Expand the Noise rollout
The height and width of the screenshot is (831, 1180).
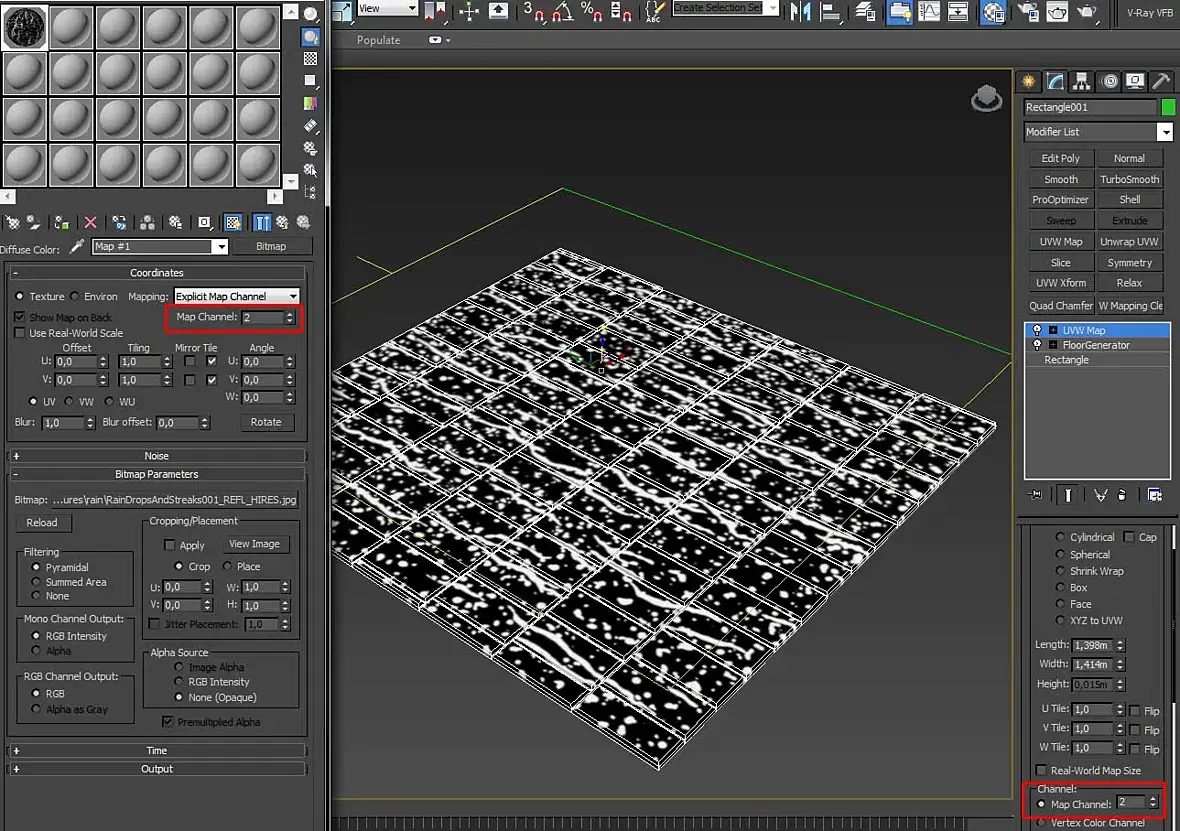click(156, 456)
